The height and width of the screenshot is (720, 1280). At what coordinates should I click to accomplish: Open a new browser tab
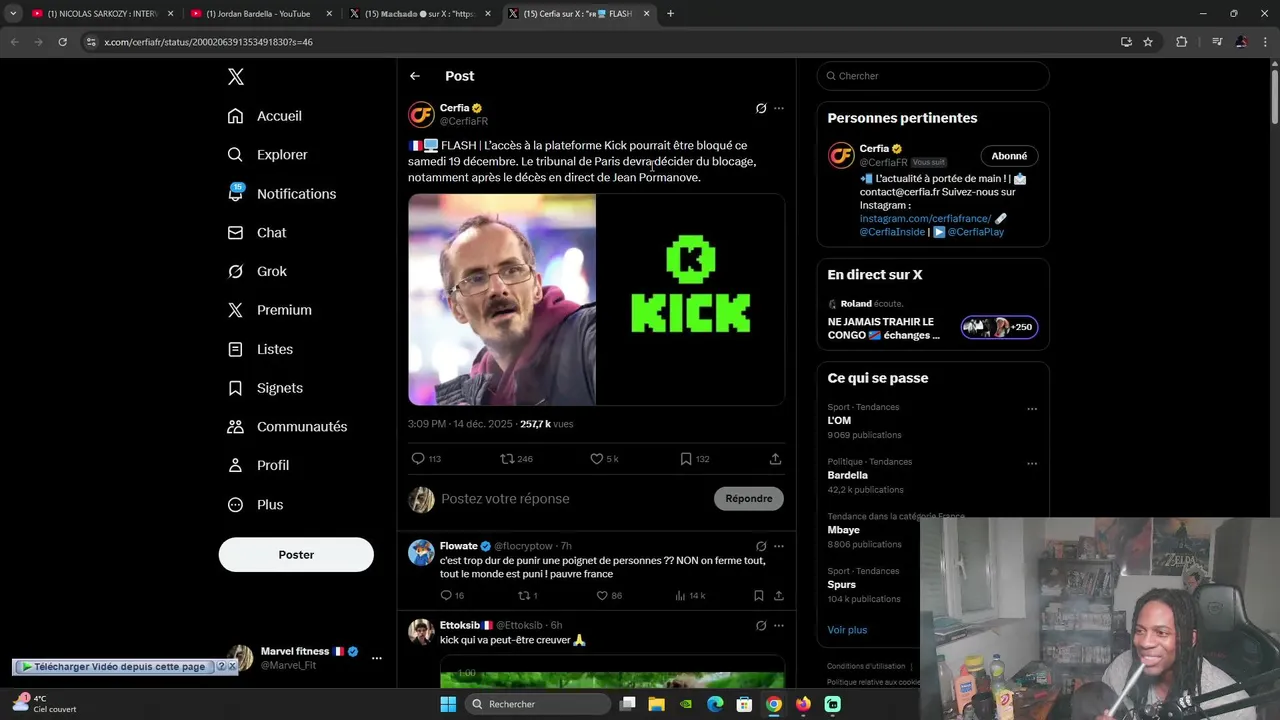coord(671,14)
